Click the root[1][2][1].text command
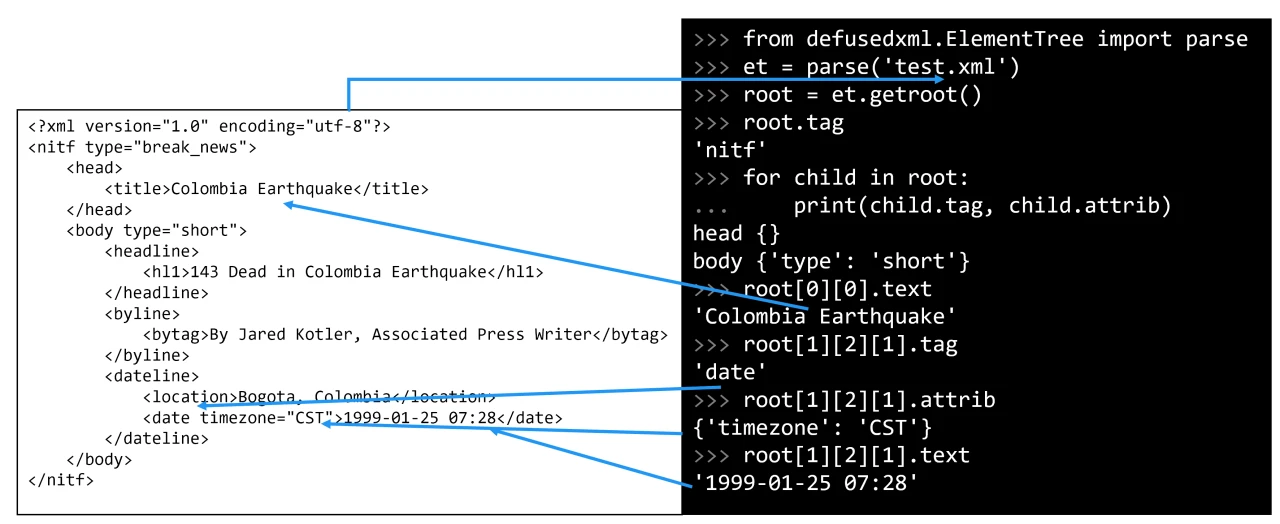 pyautogui.click(x=856, y=456)
